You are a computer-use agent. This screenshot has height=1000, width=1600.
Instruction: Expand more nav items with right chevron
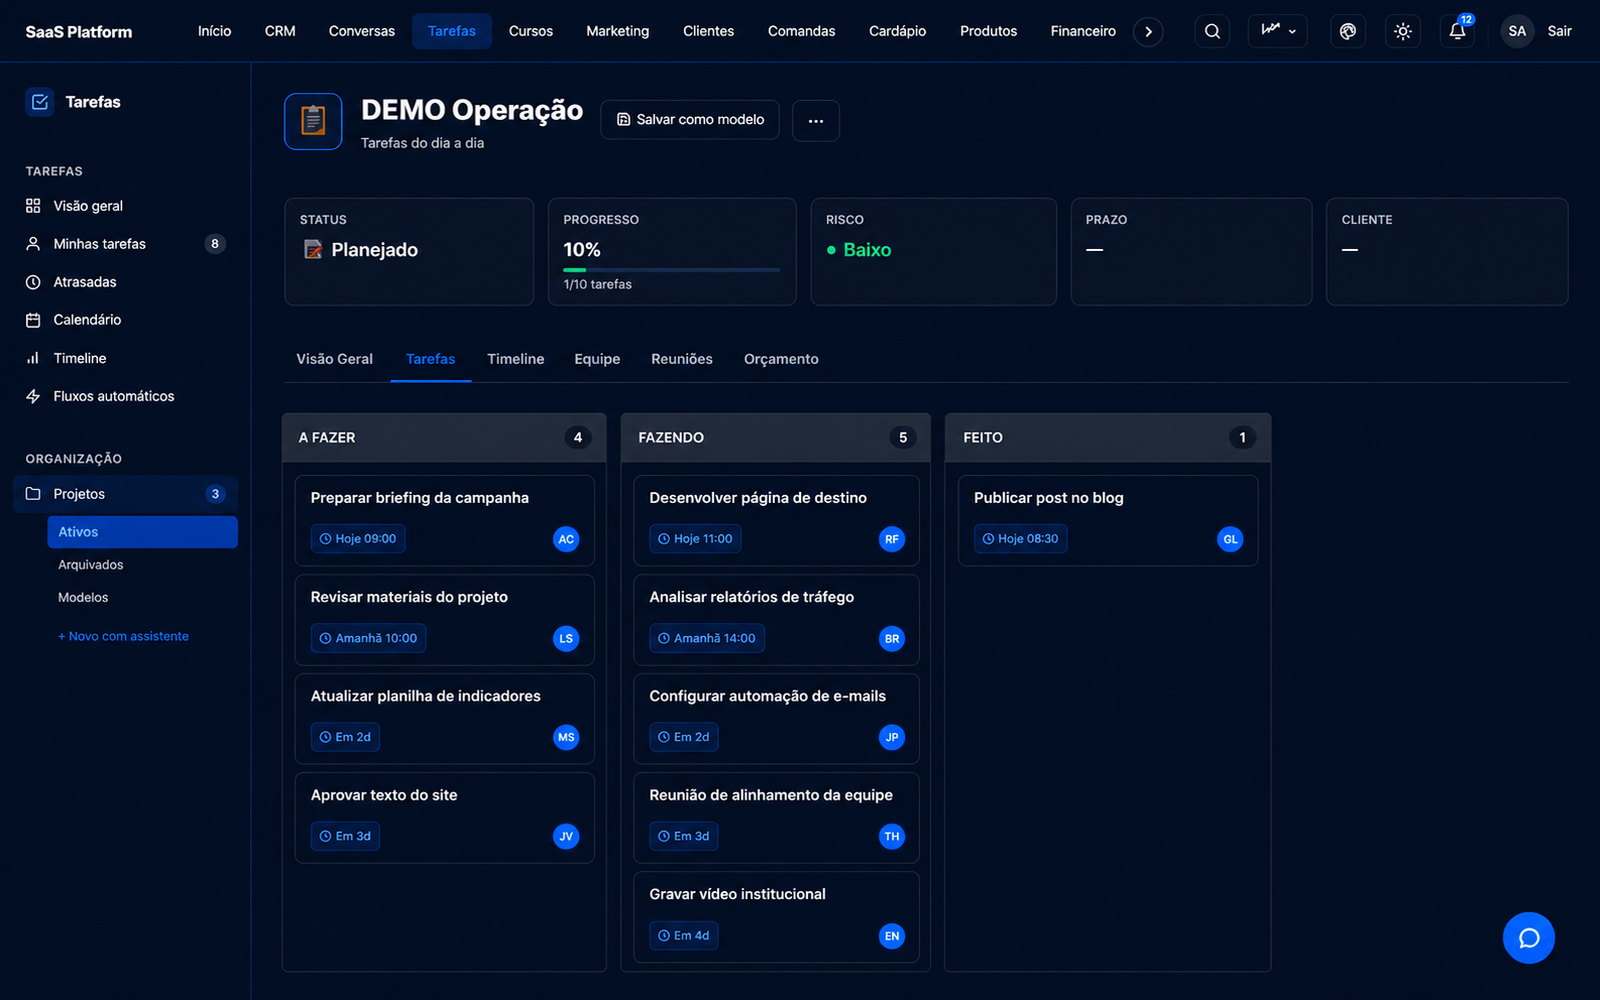[x=1148, y=31]
